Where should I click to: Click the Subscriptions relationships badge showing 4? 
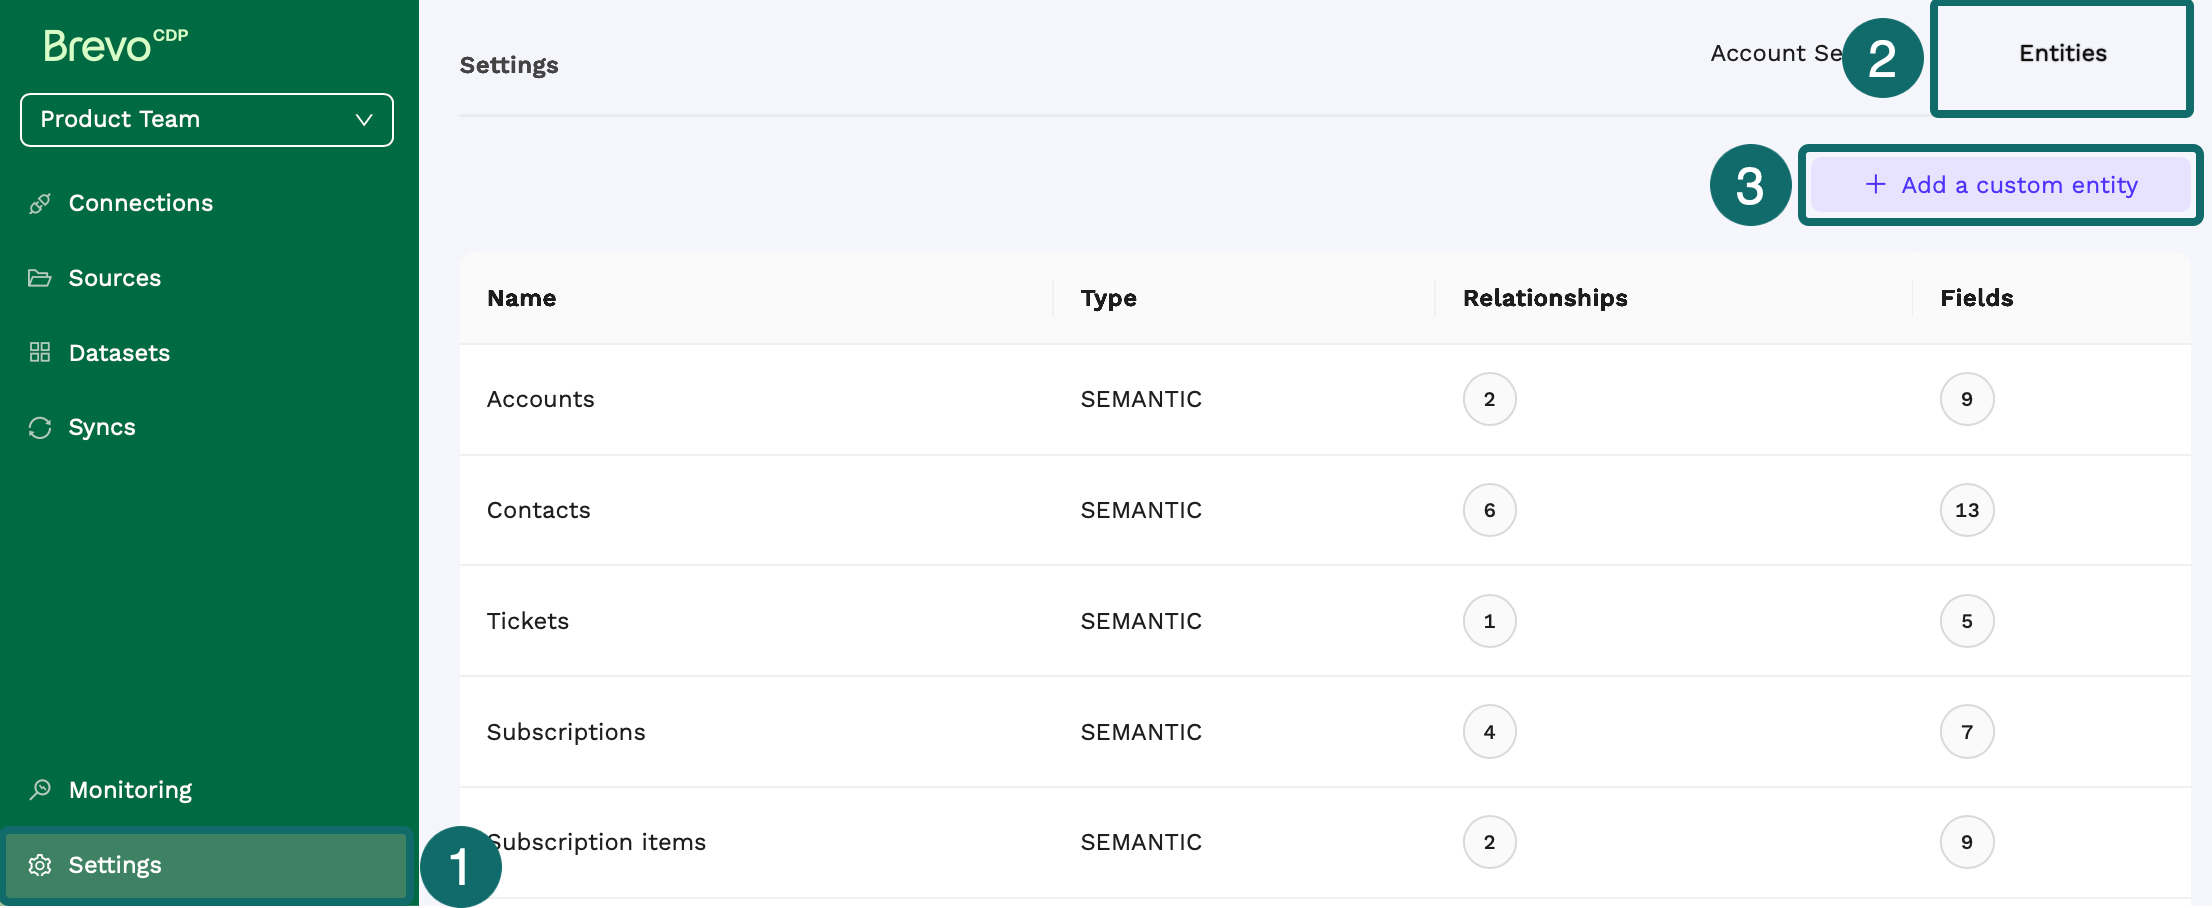tap(1489, 733)
